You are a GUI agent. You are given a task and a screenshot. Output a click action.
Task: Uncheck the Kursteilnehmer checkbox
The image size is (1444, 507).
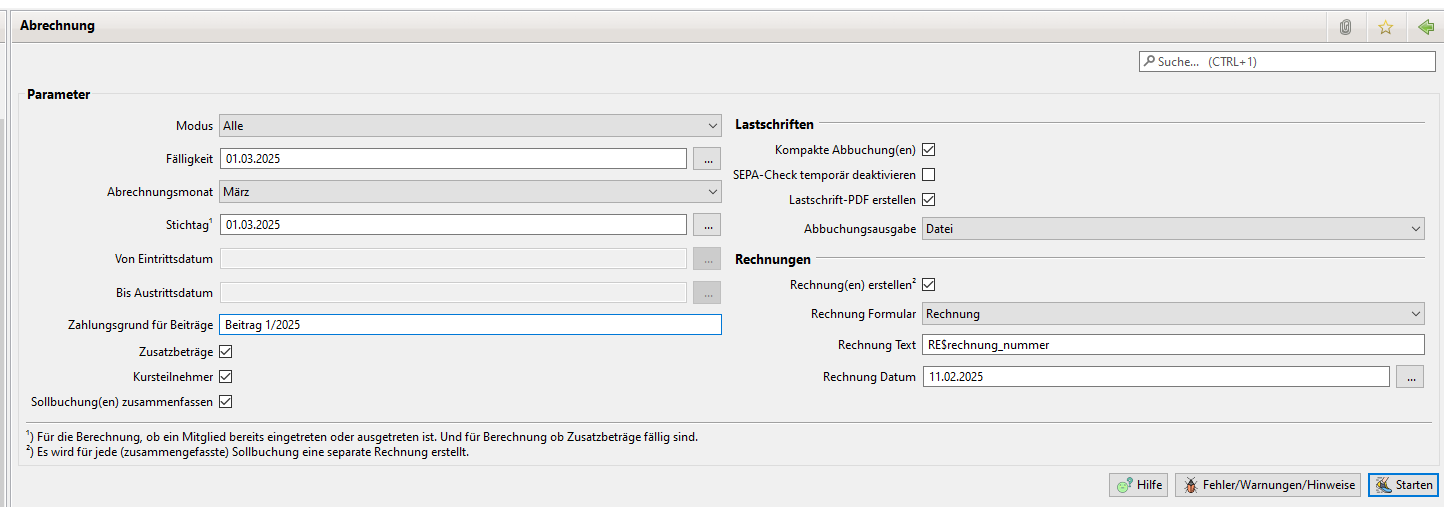tap(226, 377)
